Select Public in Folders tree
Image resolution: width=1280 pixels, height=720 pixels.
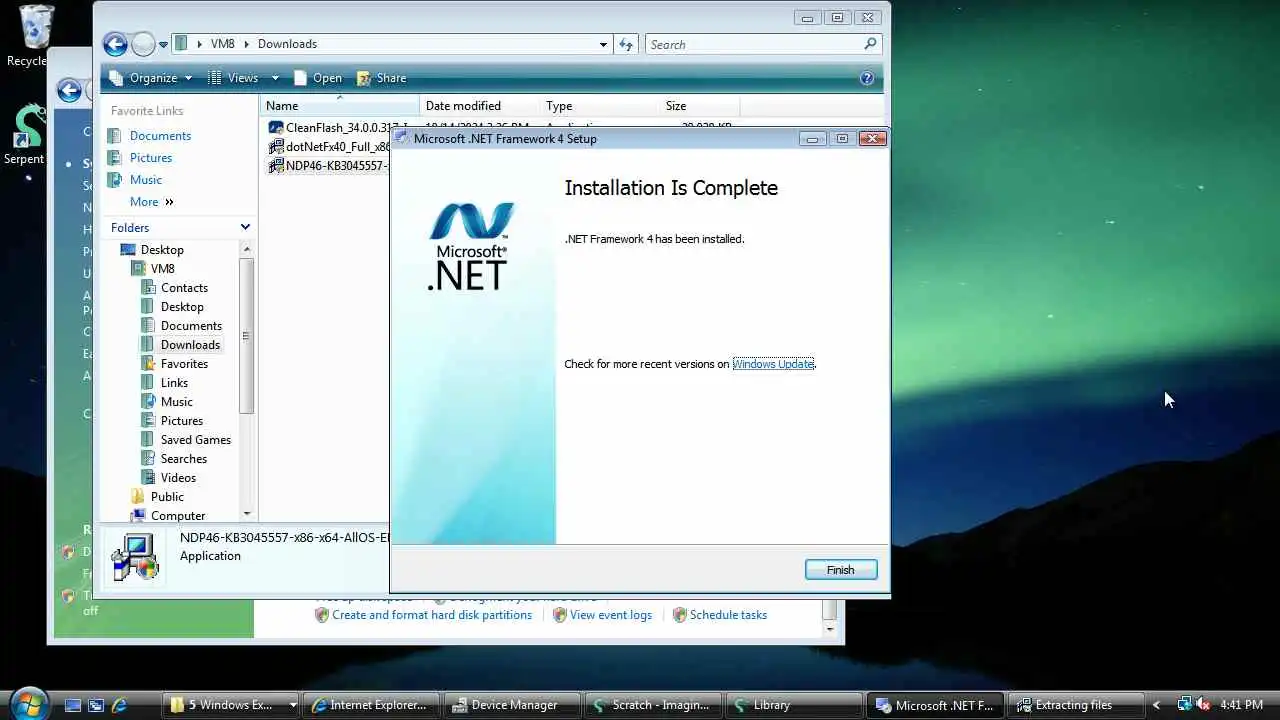[167, 497]
